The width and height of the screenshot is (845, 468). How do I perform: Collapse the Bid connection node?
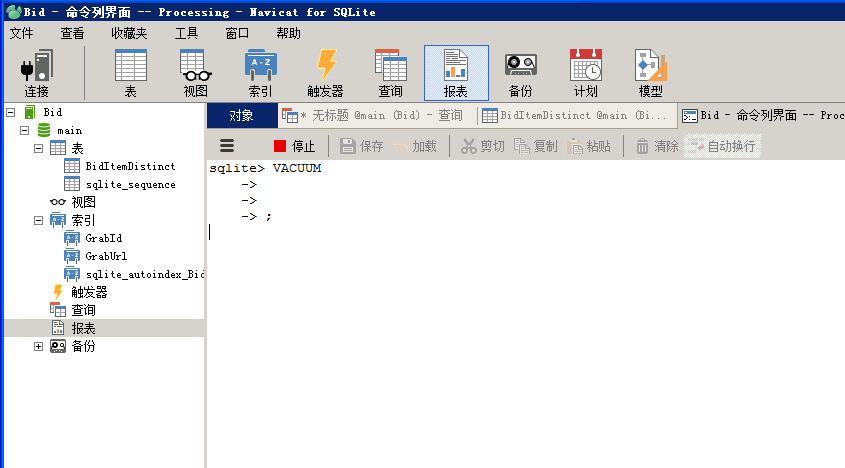coord(10,112)
